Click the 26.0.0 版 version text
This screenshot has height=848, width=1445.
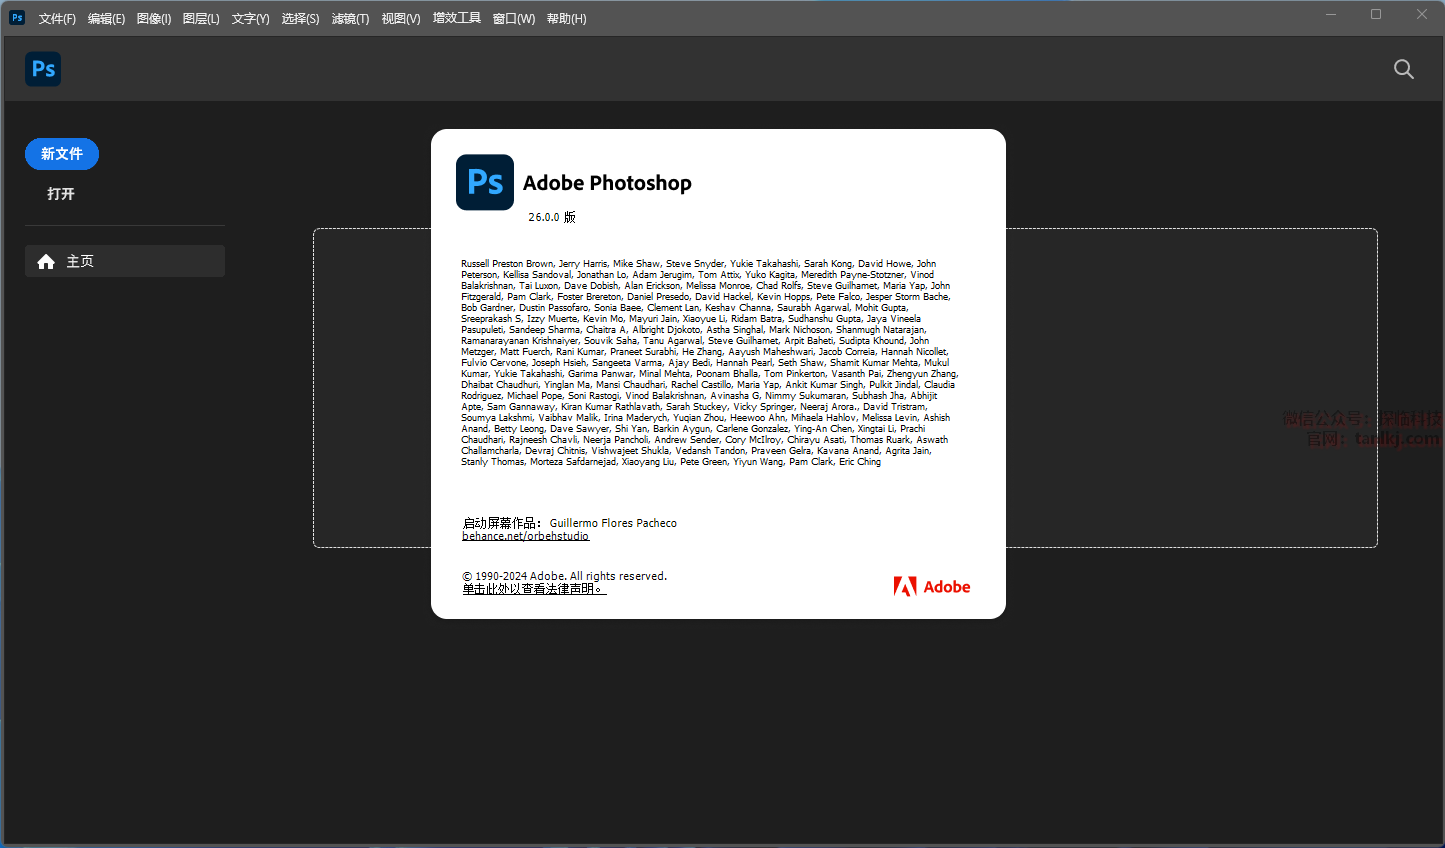[x=552, y=217]
